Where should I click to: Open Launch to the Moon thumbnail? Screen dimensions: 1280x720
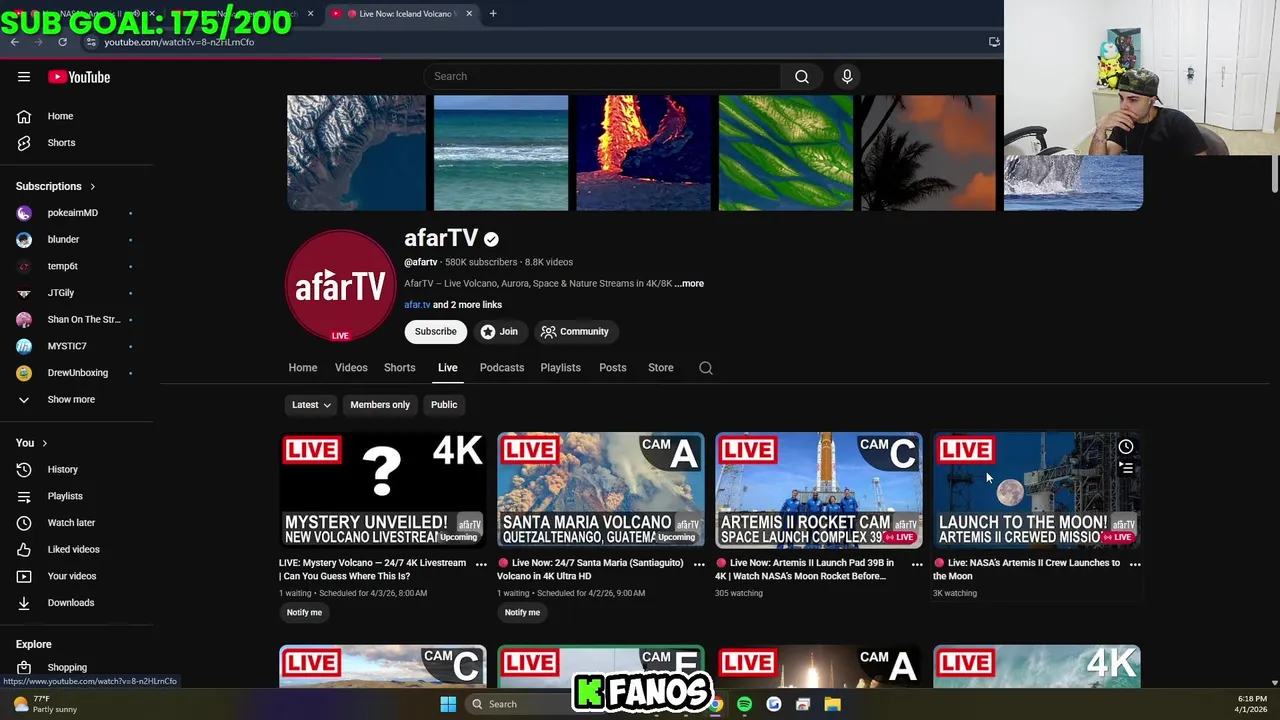point(1037,490)
